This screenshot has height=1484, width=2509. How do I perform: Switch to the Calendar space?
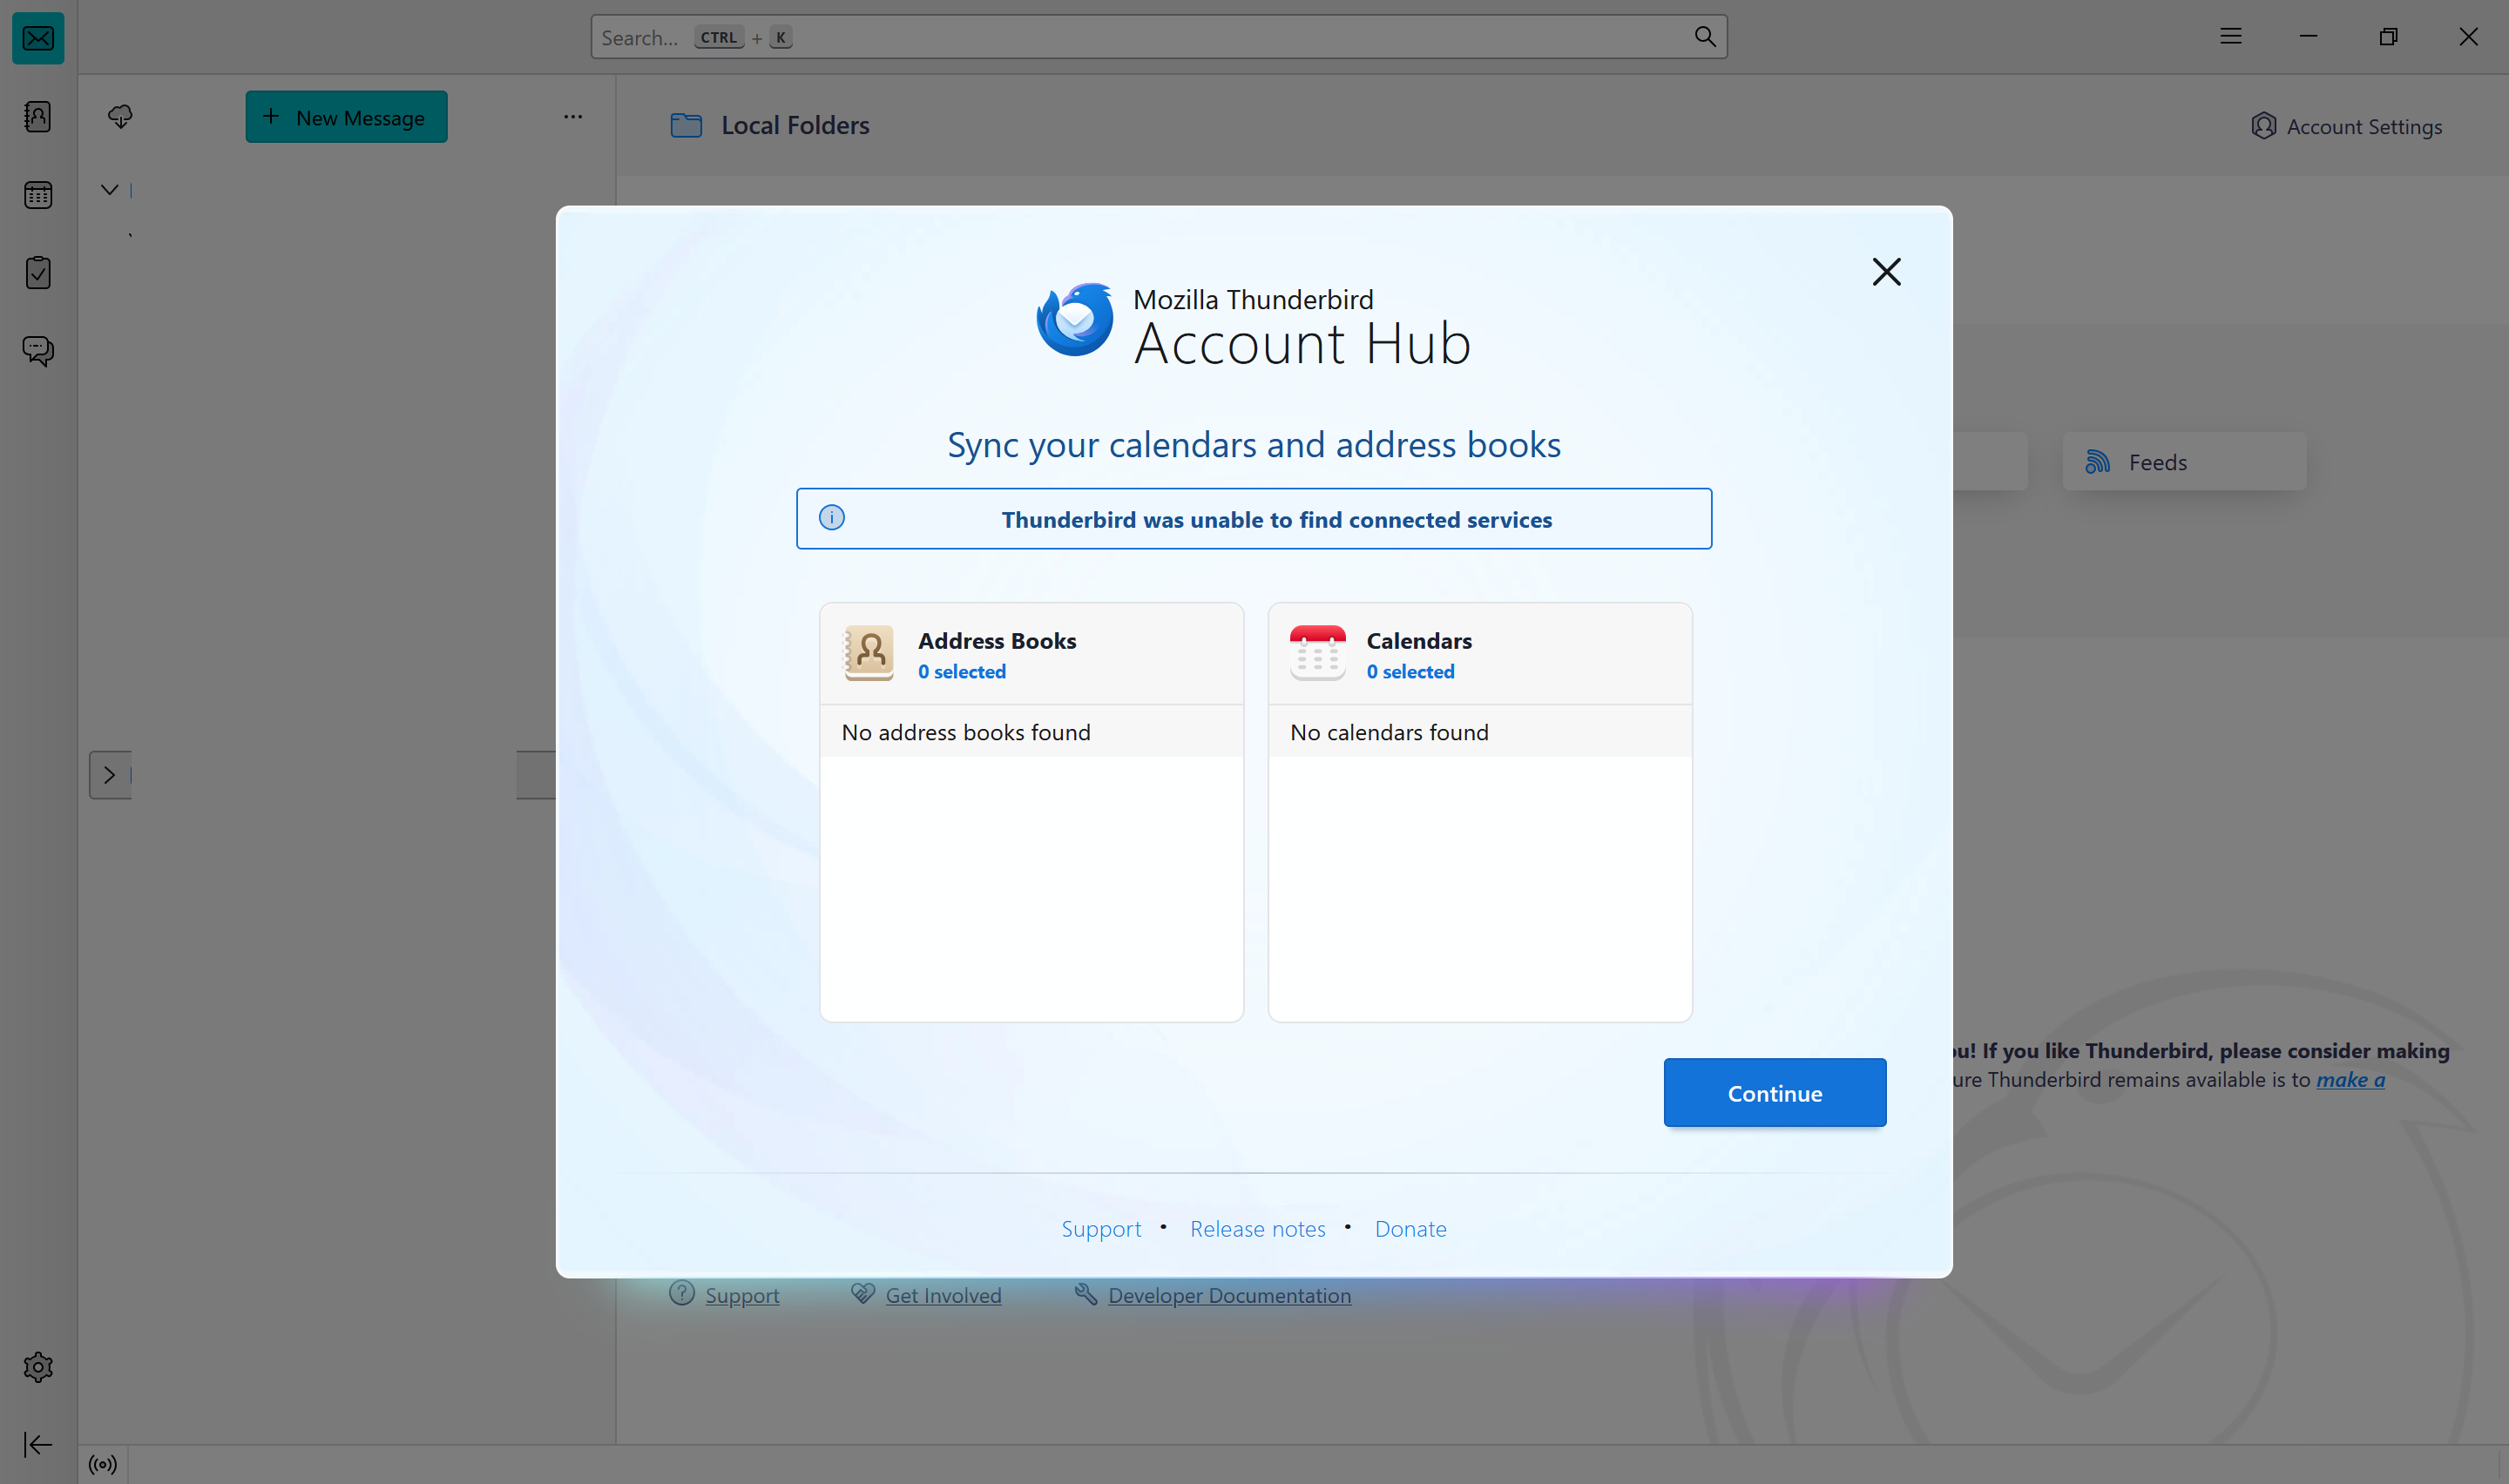click(38, 195)
